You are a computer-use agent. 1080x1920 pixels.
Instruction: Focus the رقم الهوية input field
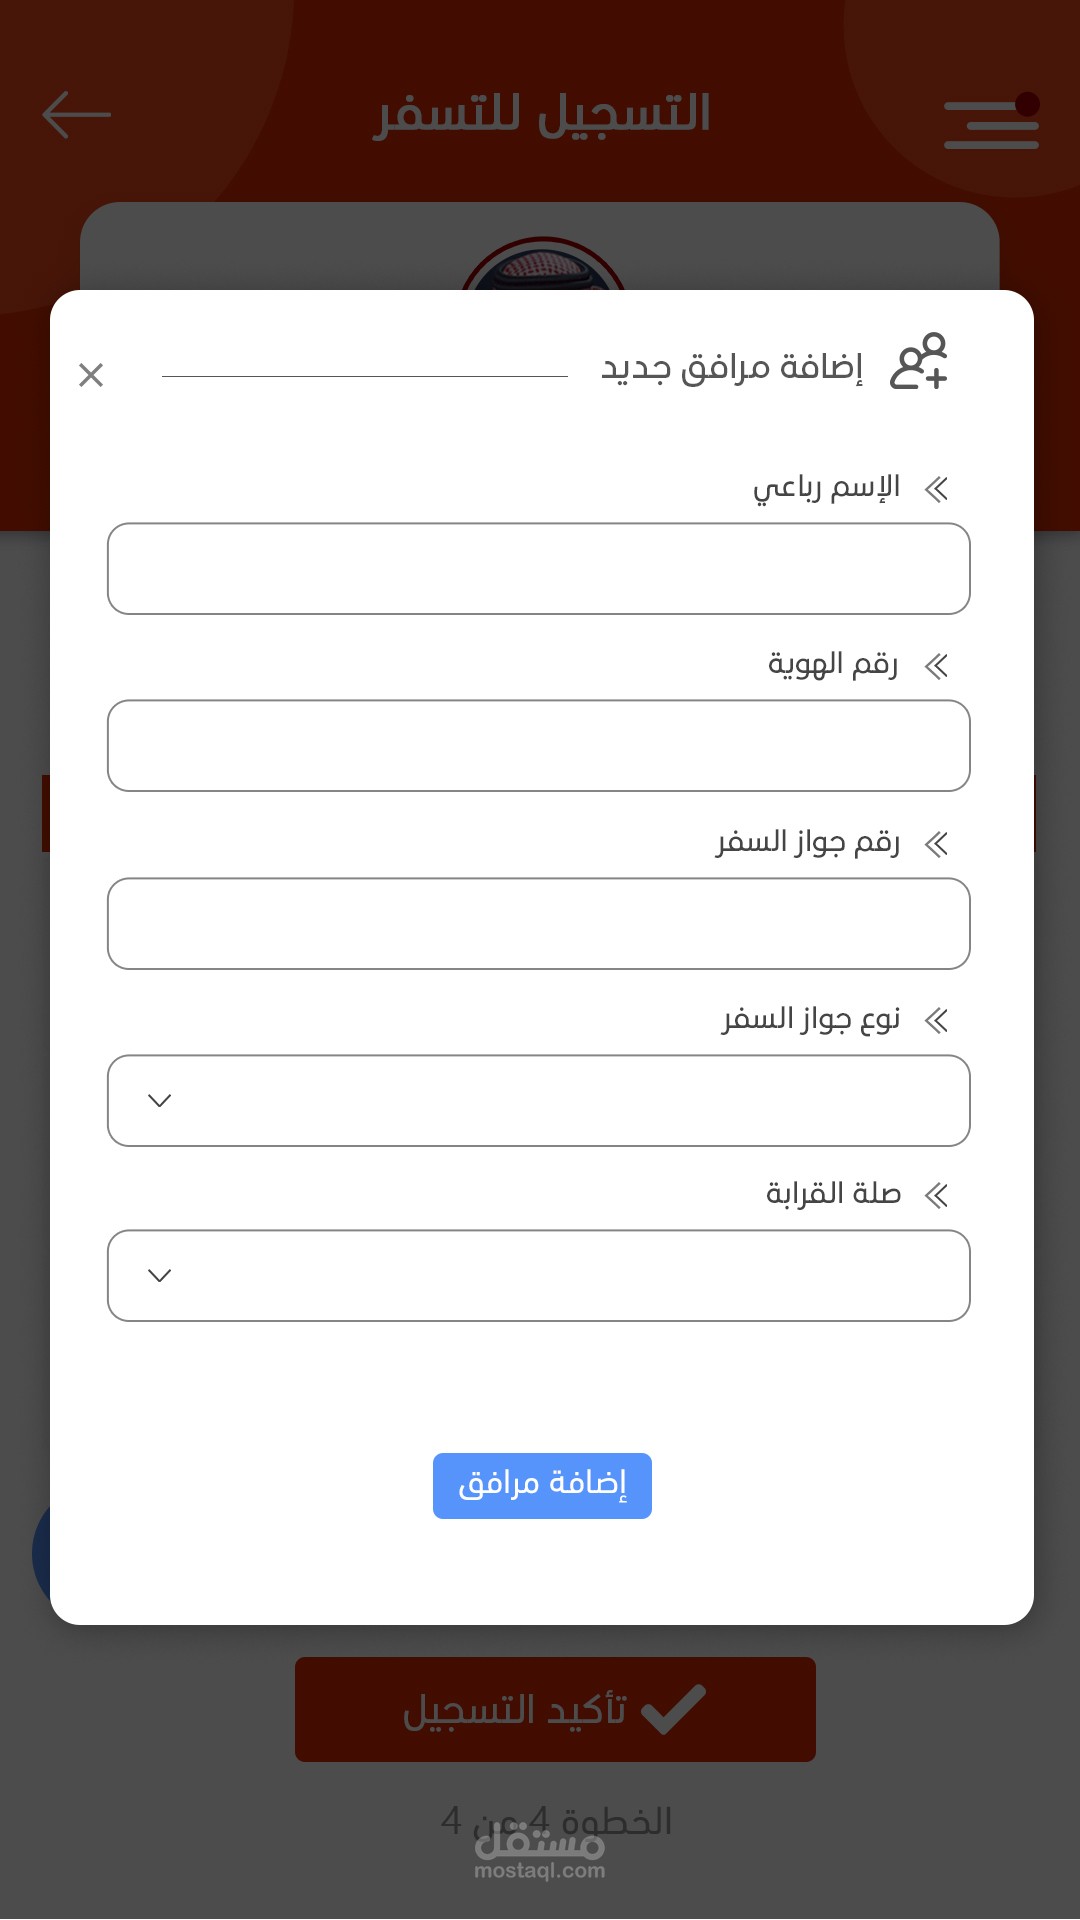pyautogui.click(x=538, y=745)
